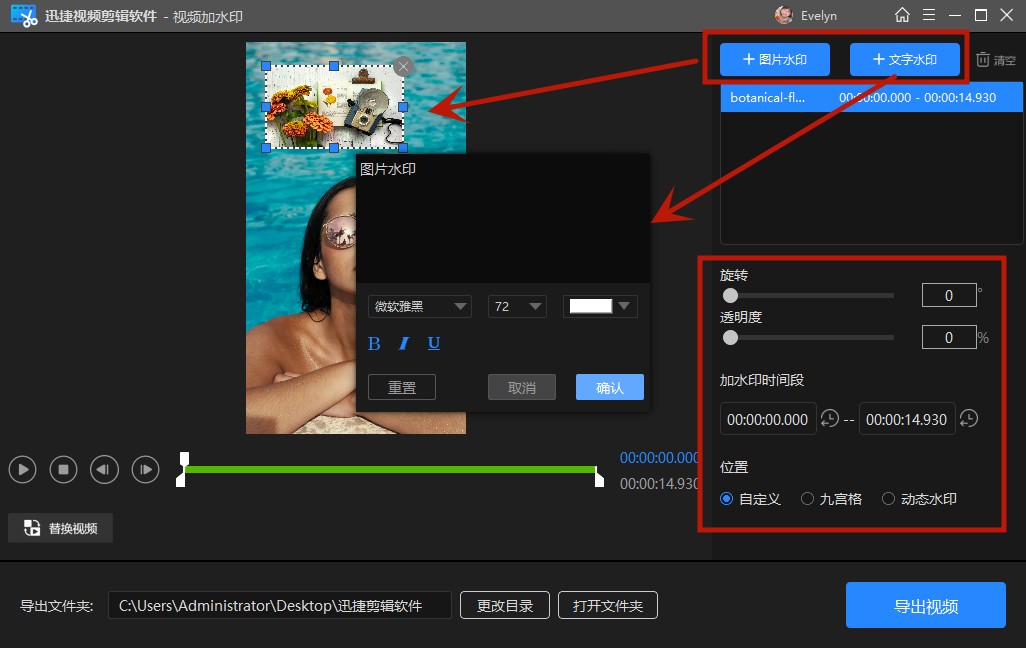This screenshot has width=1026, height=648.
Task: Click the 清空 trash icon to clear watermarks
Action: pos(983,60)
